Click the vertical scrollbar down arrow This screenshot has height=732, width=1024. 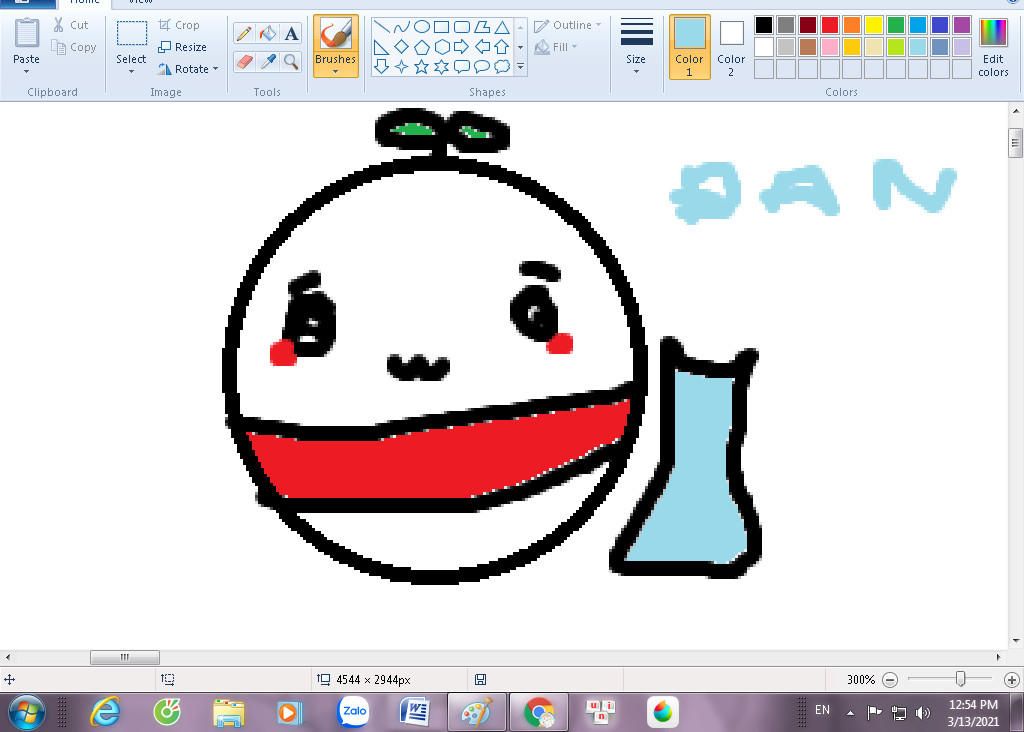coord(1016,641)
